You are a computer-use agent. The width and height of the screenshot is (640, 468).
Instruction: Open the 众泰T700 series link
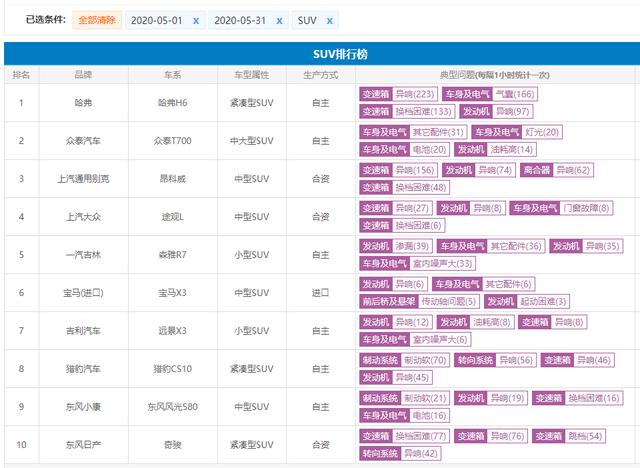pyautogui.click(x=173, y=141)
